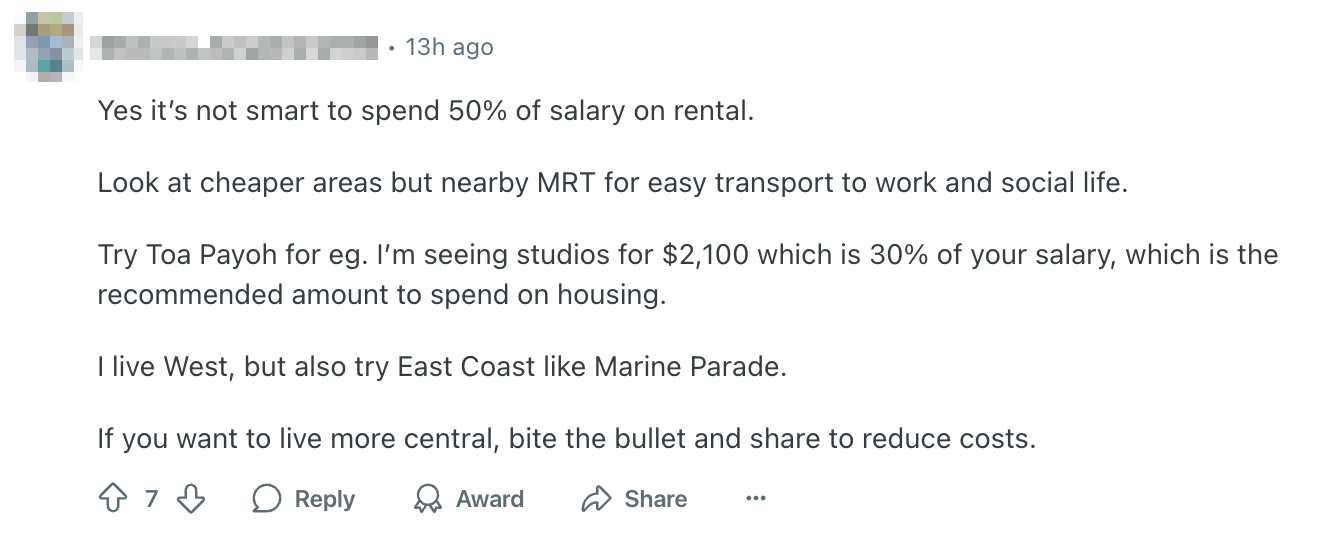This screenshot has height=538, width=1342.
Task: Click the "I live West" sentence start
Action: click(x=164, y=367)
